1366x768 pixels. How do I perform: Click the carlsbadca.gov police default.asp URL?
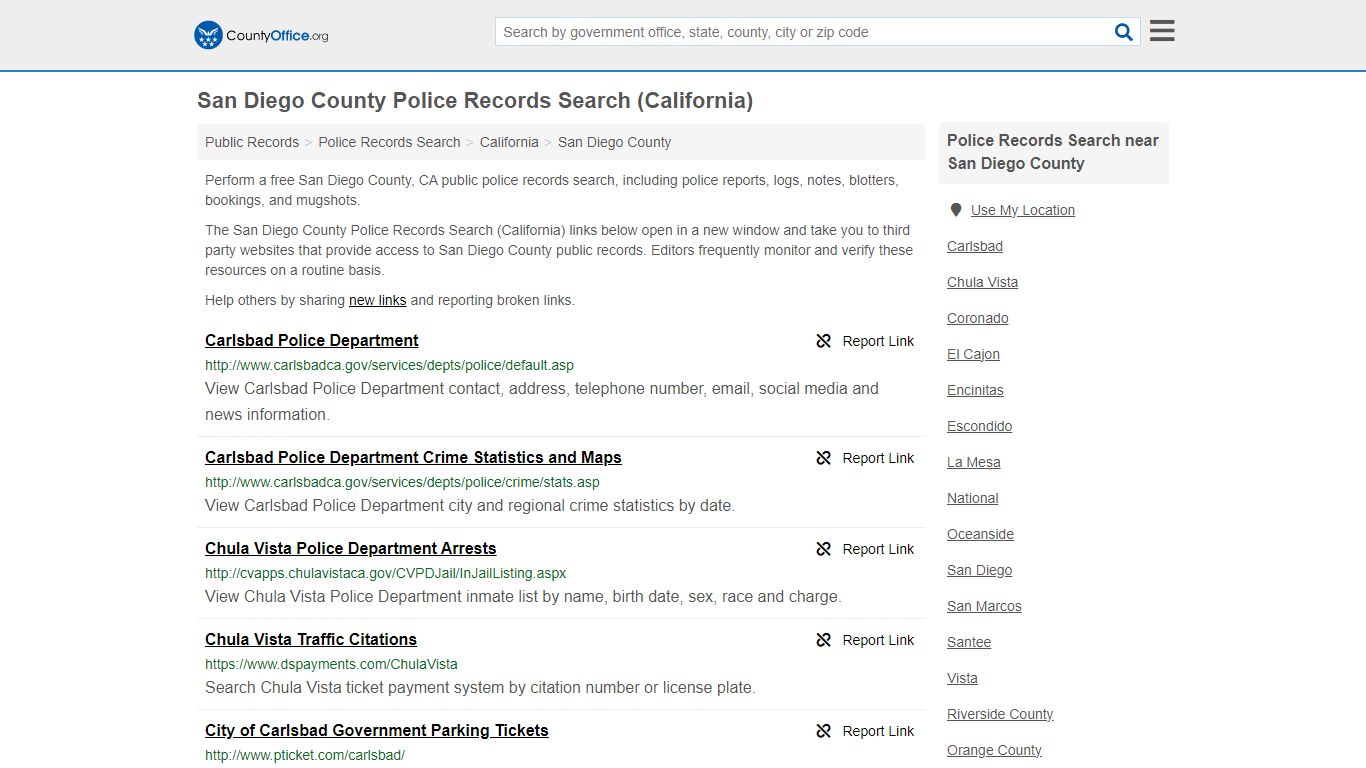click(x=389, y=365)
